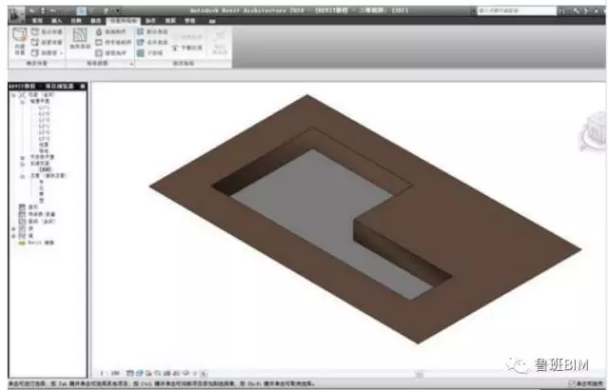Click the highlighted quick access toolbar icon
Screen dimensions: 609x390
(81, 10)
